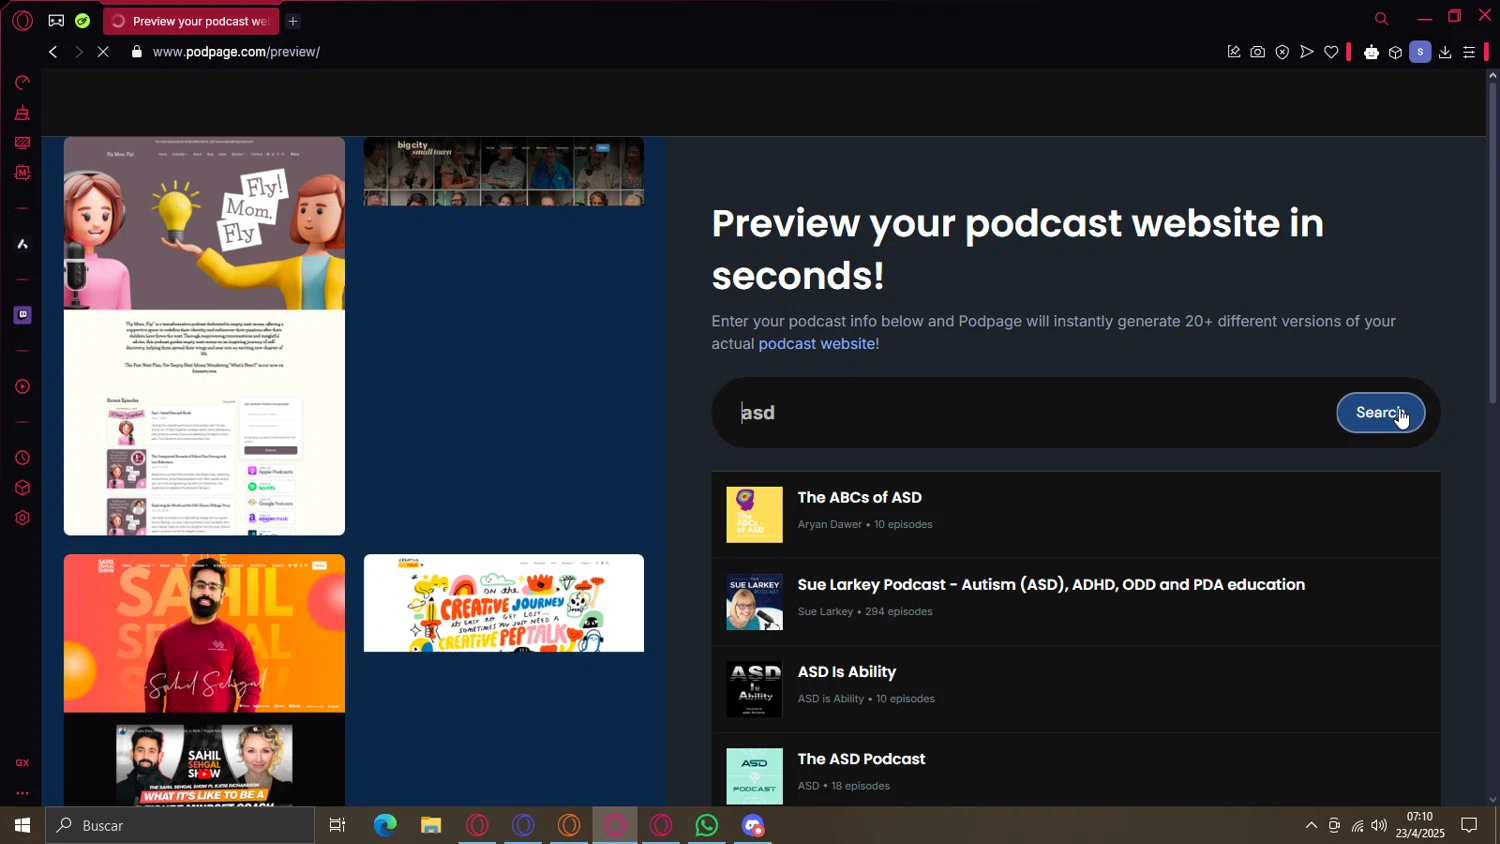This screenshot has width=1500, height=844.
Task: Open the Opera GX main menu logo
Action: pyautogui.click(x=22, y=20)
